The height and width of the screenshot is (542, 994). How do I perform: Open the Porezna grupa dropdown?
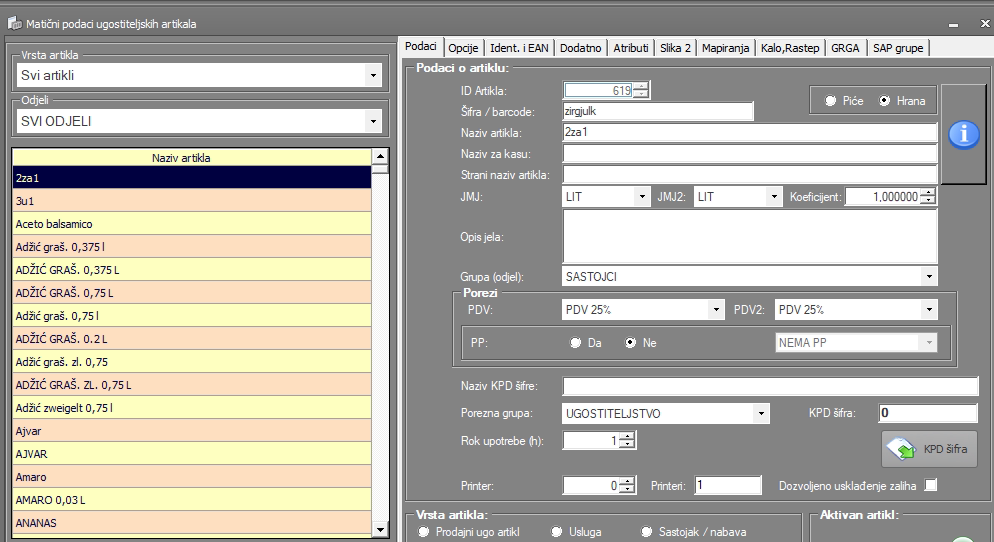coord(761,413)
